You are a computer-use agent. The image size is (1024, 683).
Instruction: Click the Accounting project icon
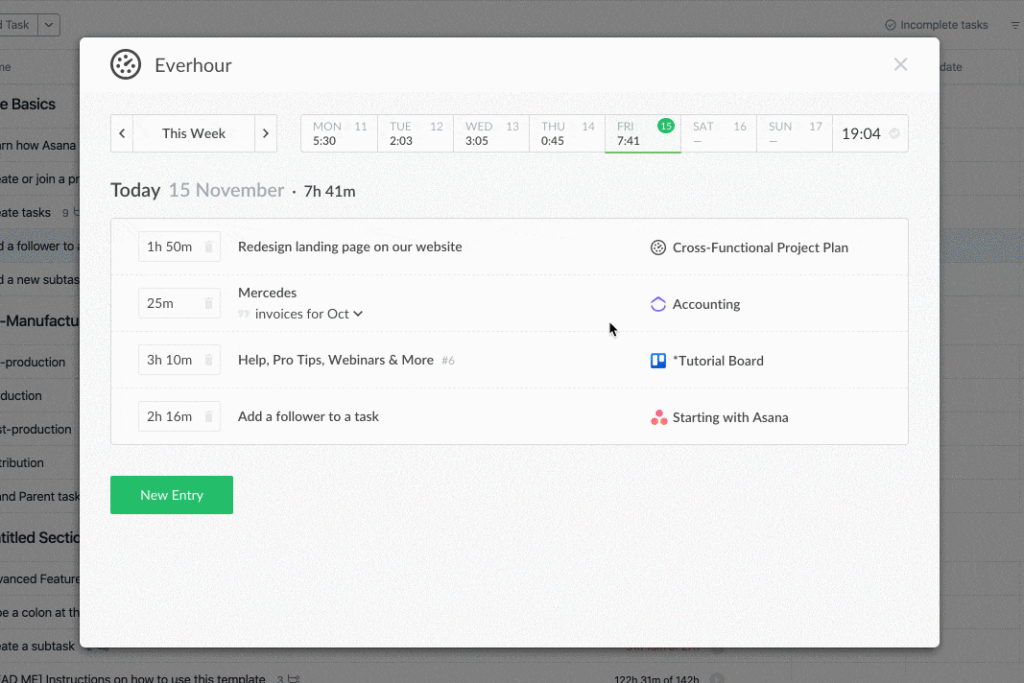pyautogui.click(x=659, y=304)
